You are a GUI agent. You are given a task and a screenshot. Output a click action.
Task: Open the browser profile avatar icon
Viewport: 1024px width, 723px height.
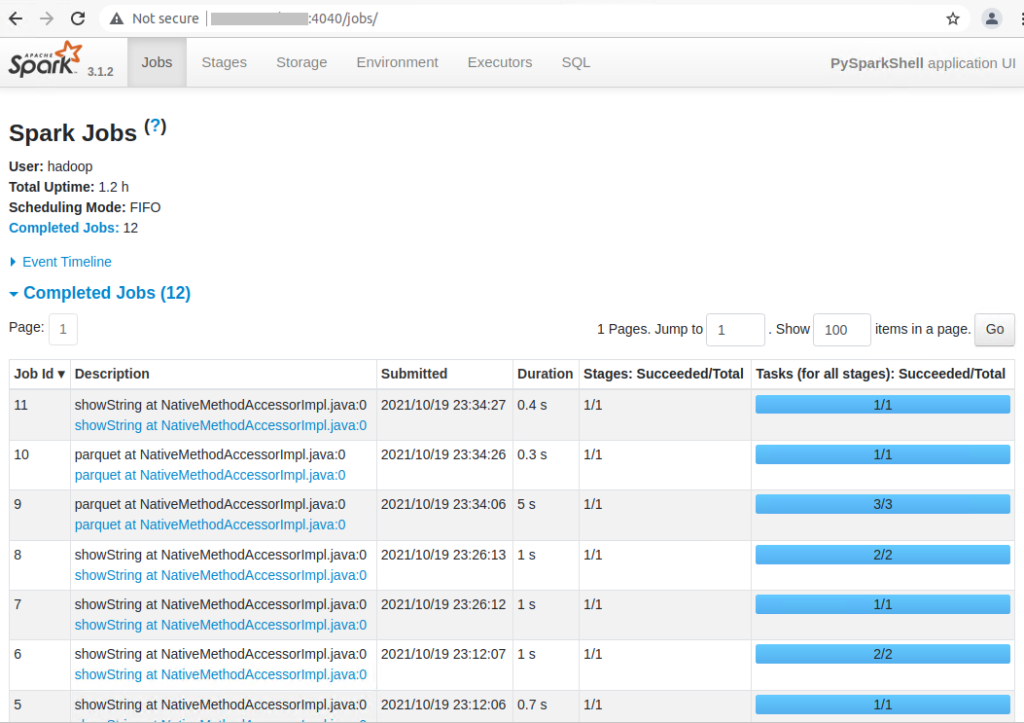click(x=991, y=18)
